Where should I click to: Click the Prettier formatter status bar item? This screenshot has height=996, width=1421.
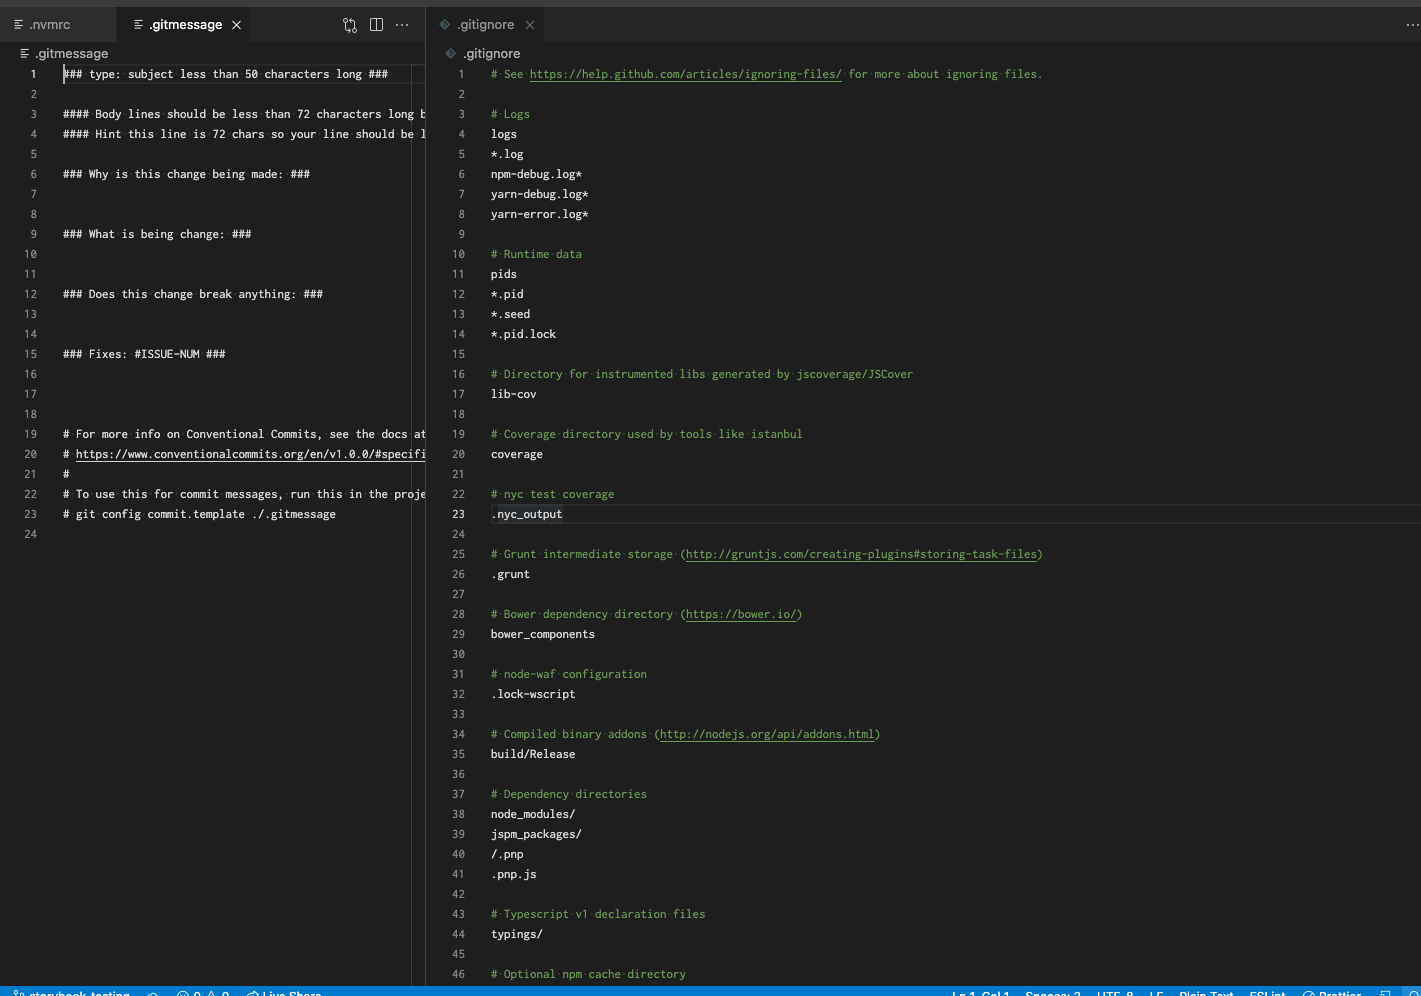click(1337, 993)
